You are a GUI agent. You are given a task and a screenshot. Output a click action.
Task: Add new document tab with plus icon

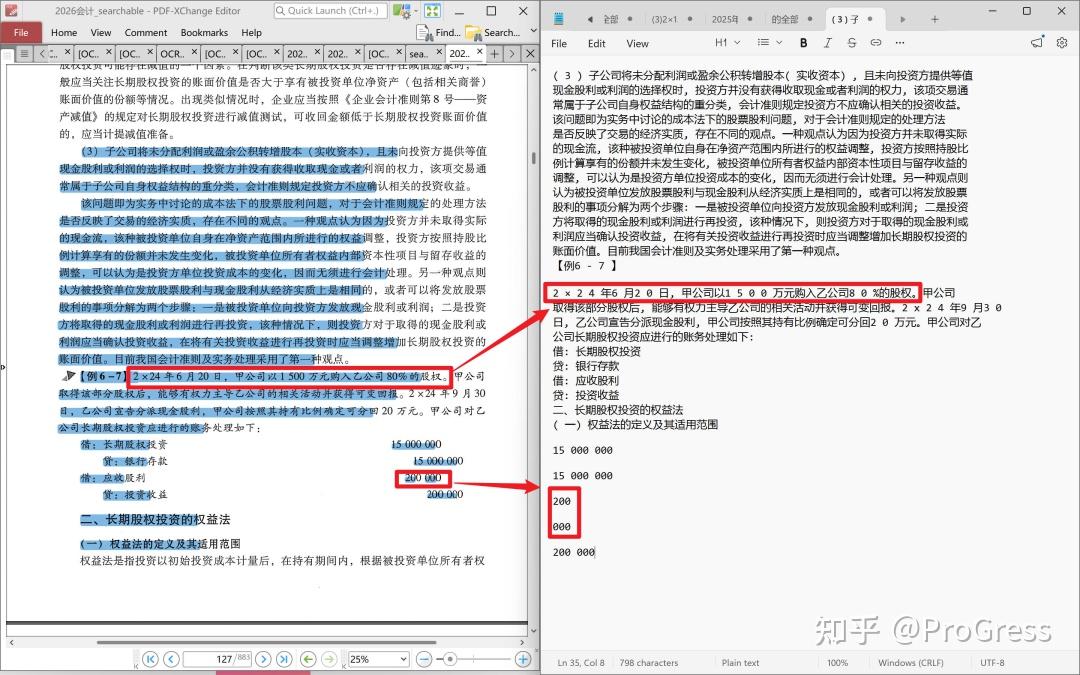[495, 53]
